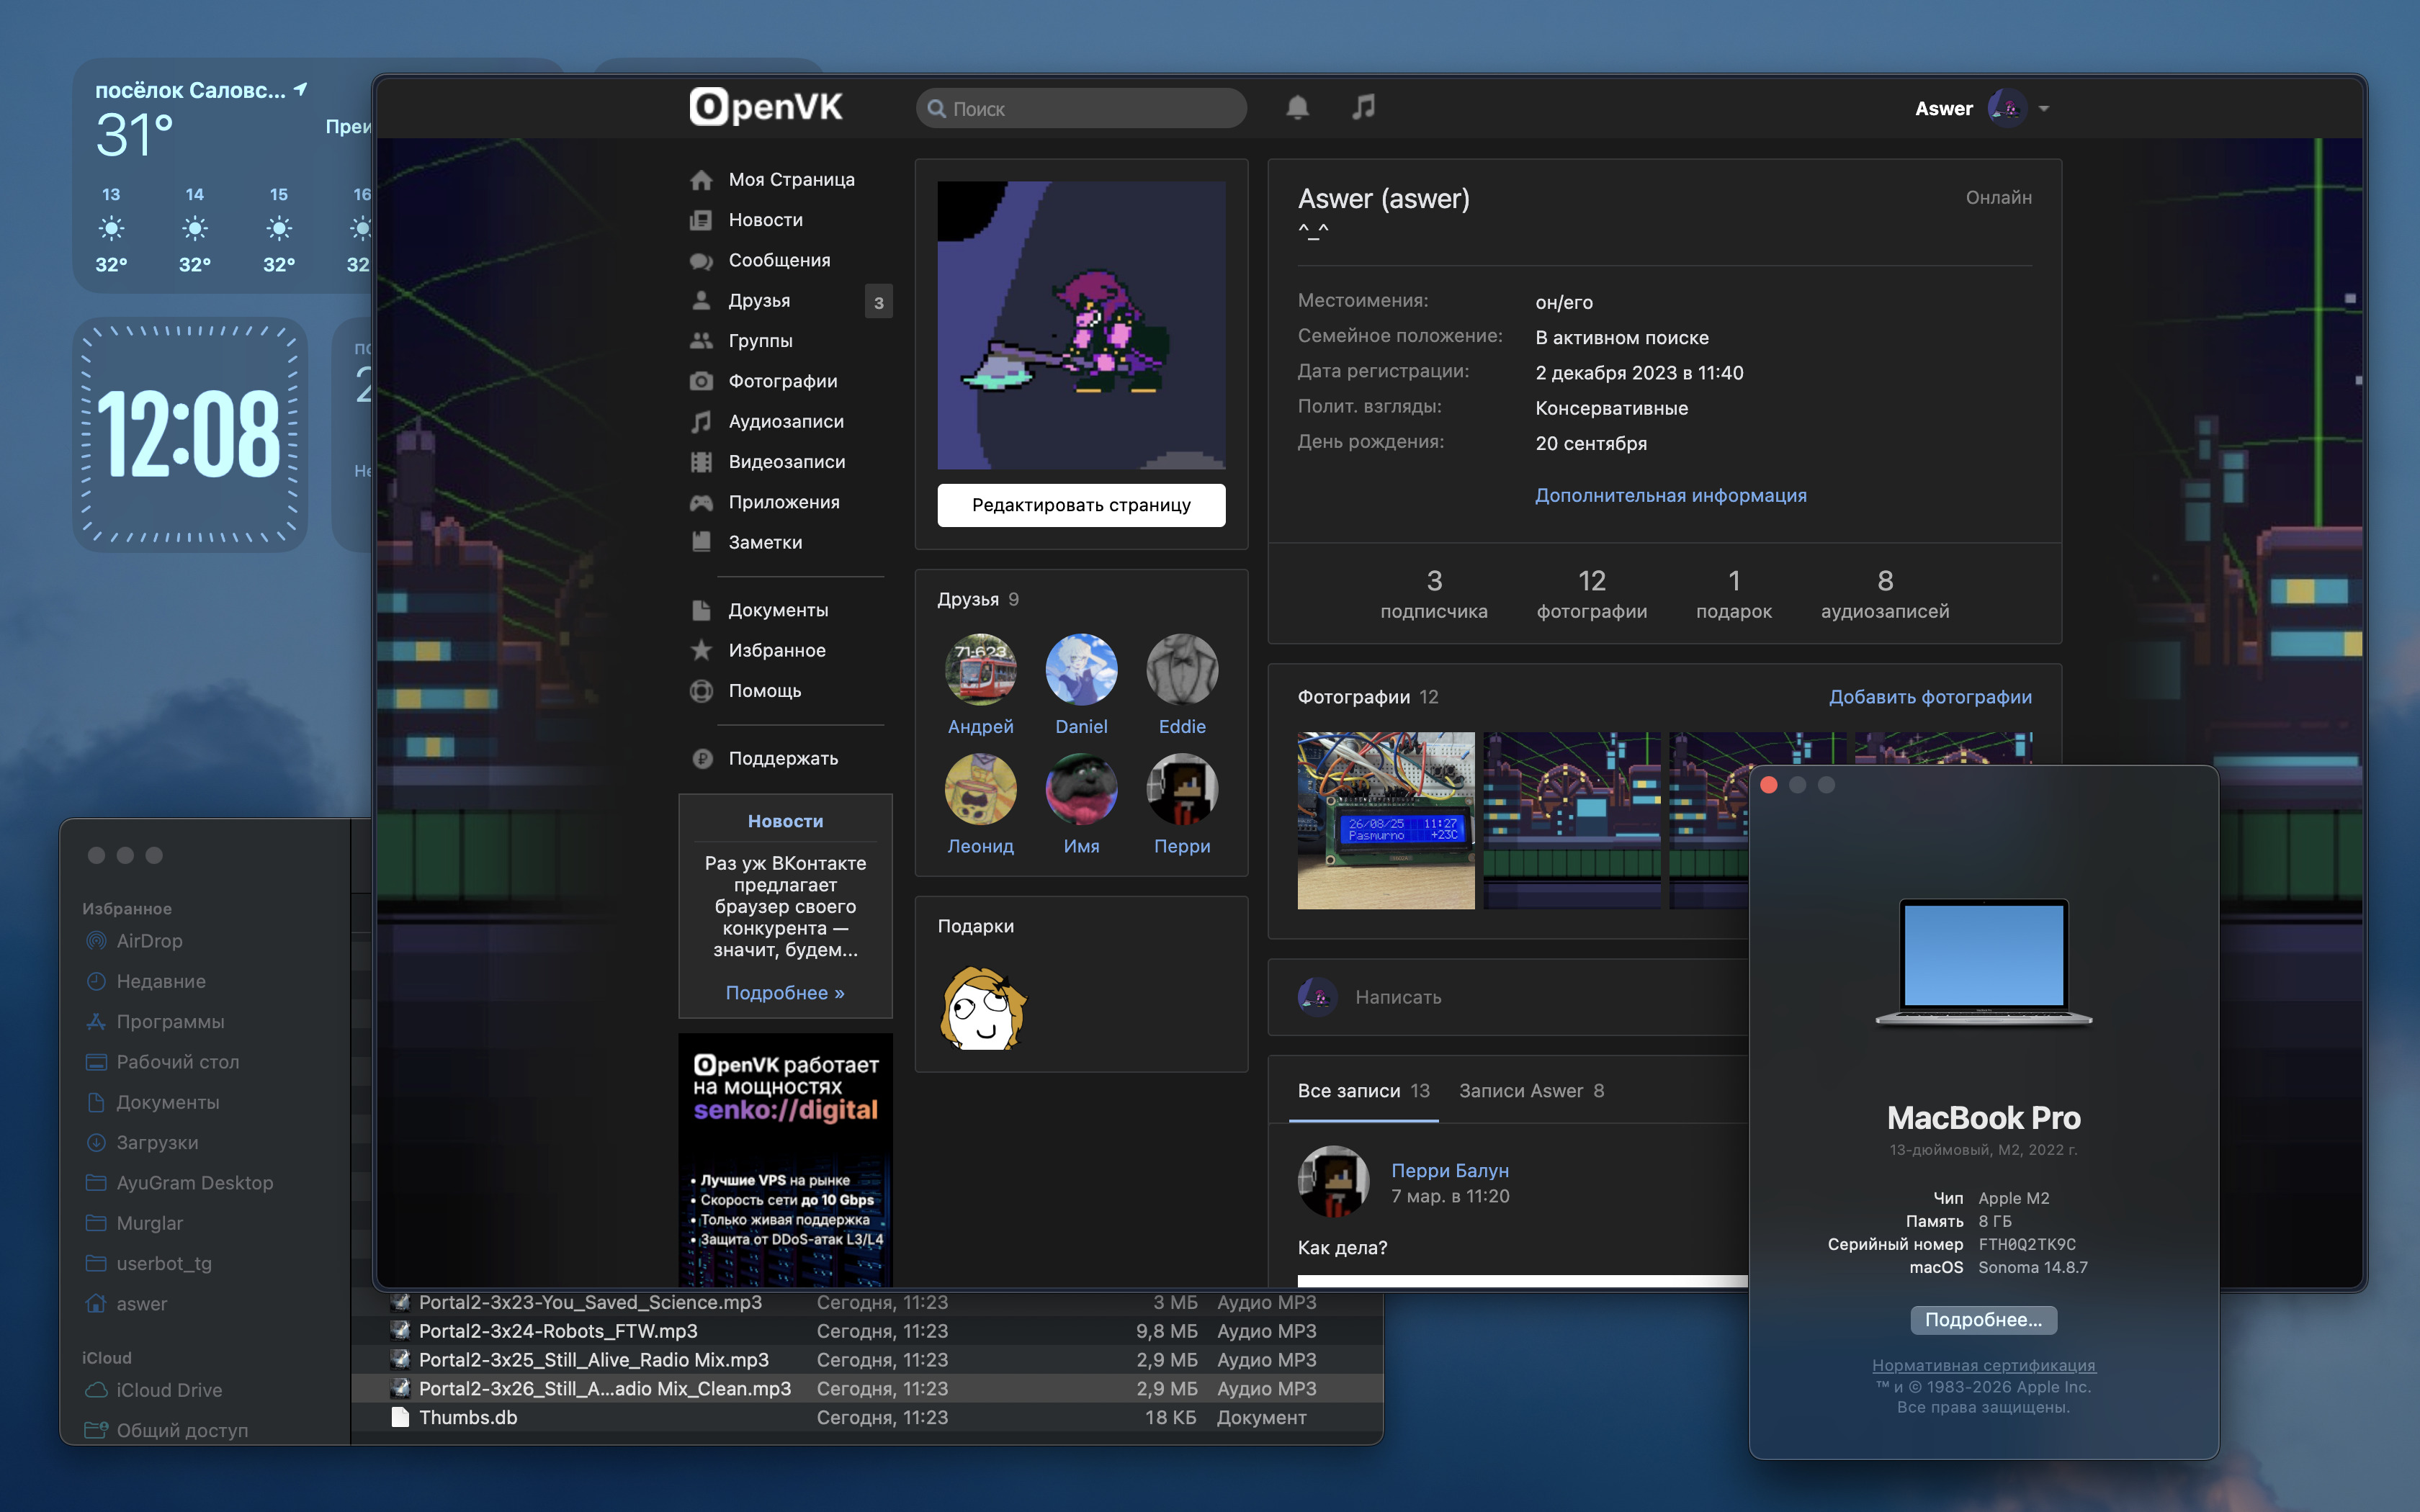Click the Редактировать страницу button

[x=1081, y=505]
